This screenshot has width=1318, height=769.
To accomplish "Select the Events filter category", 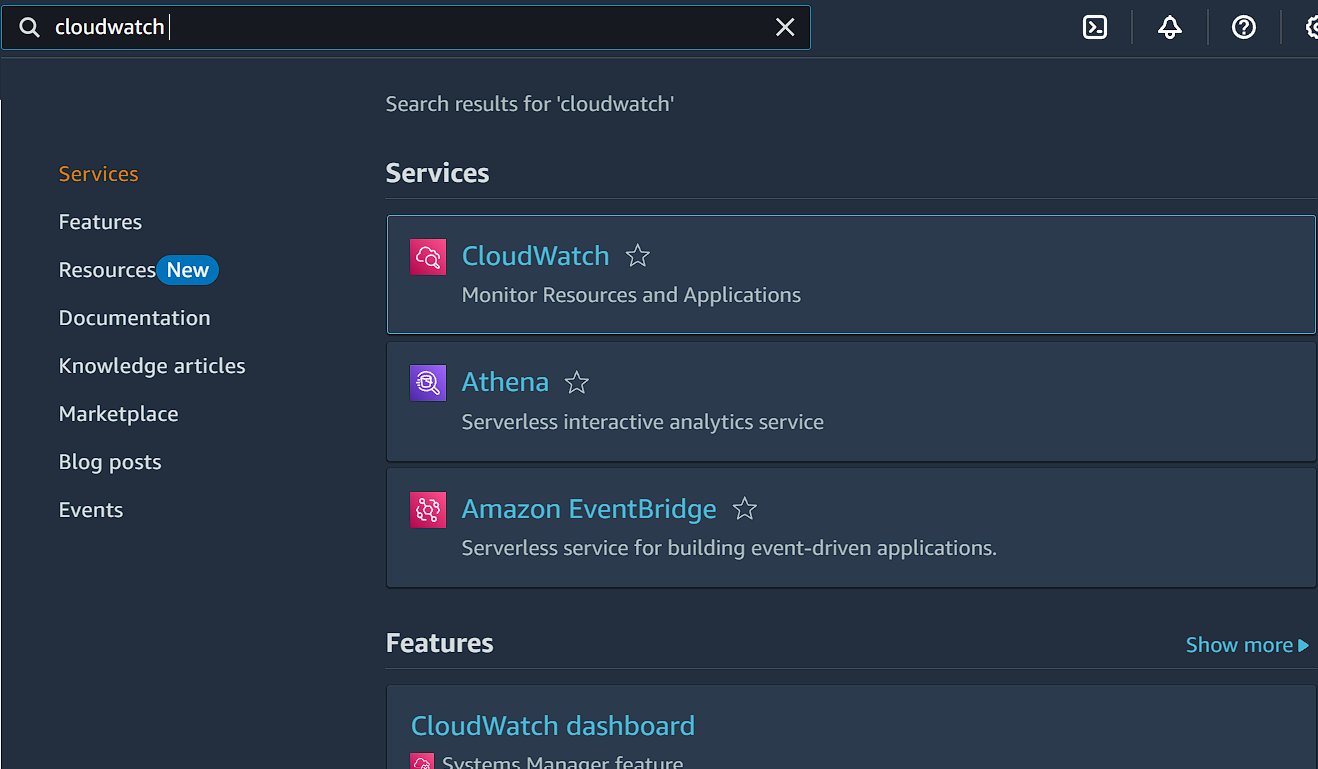I will point(91,510).
